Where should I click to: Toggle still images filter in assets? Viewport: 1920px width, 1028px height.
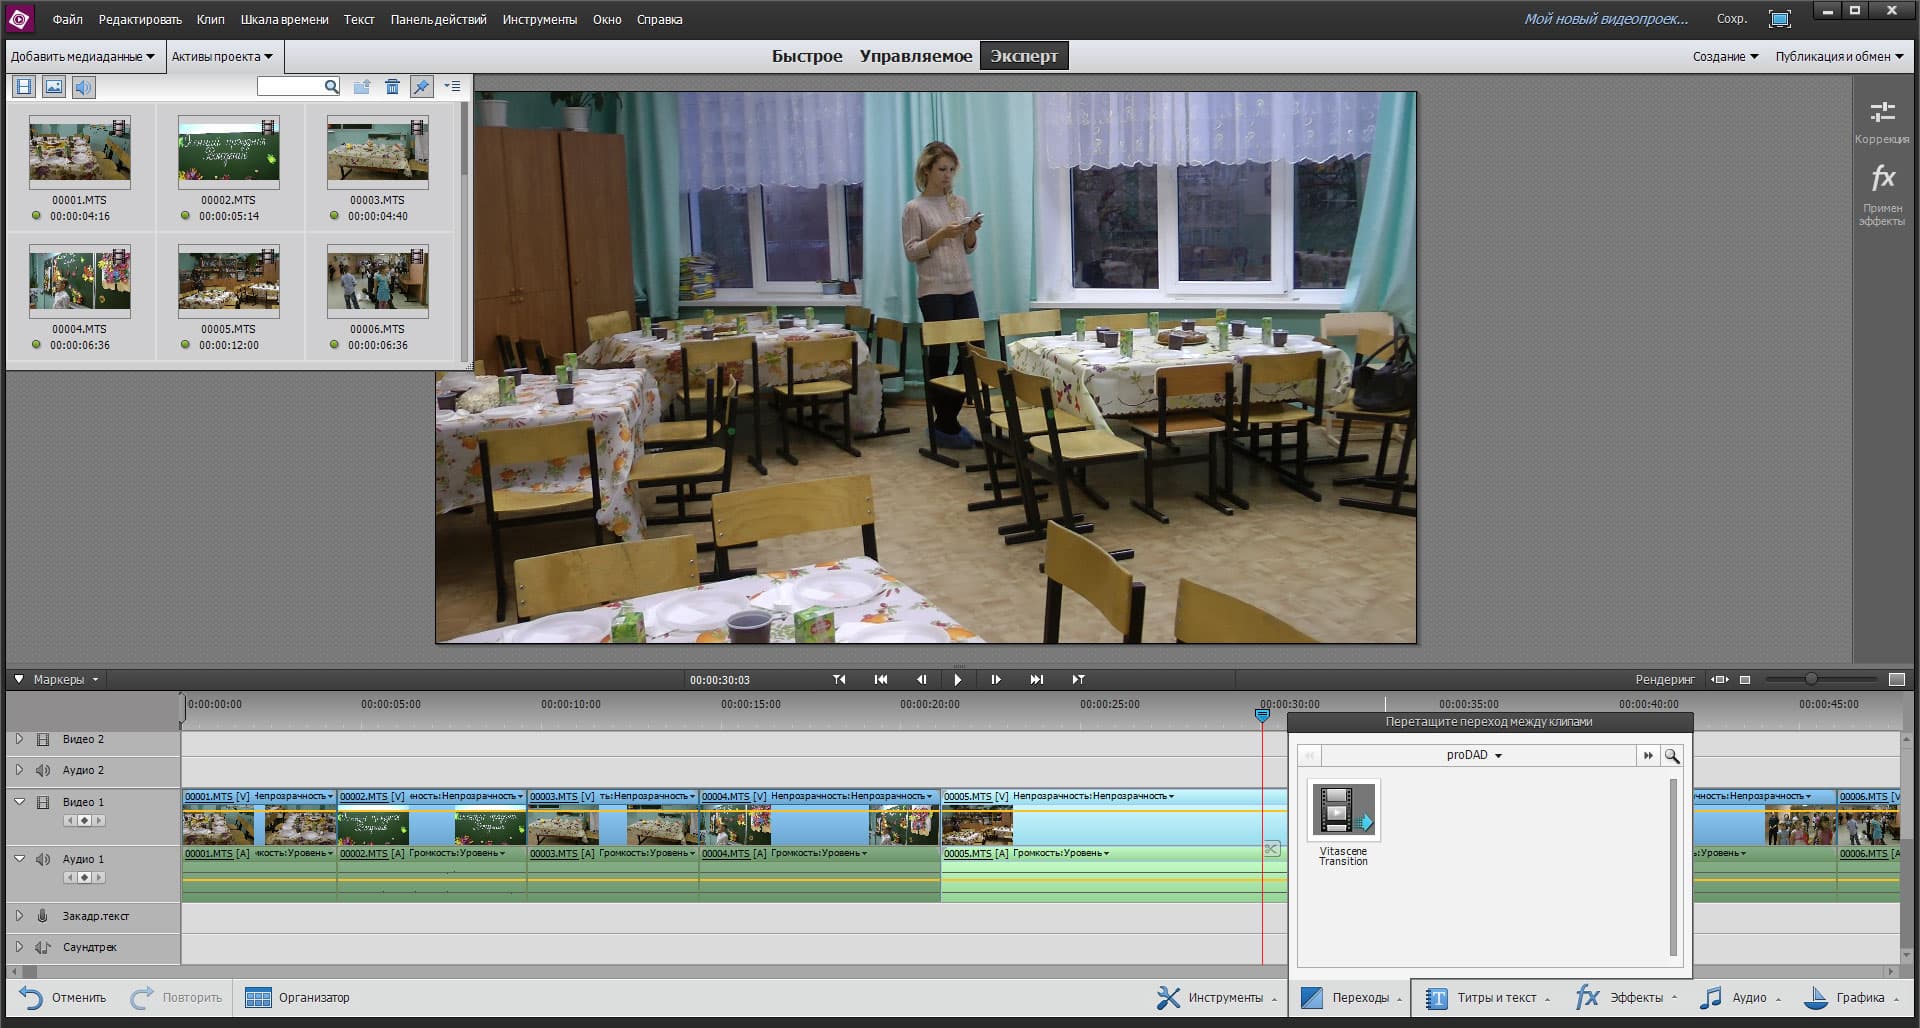(54, 87)
